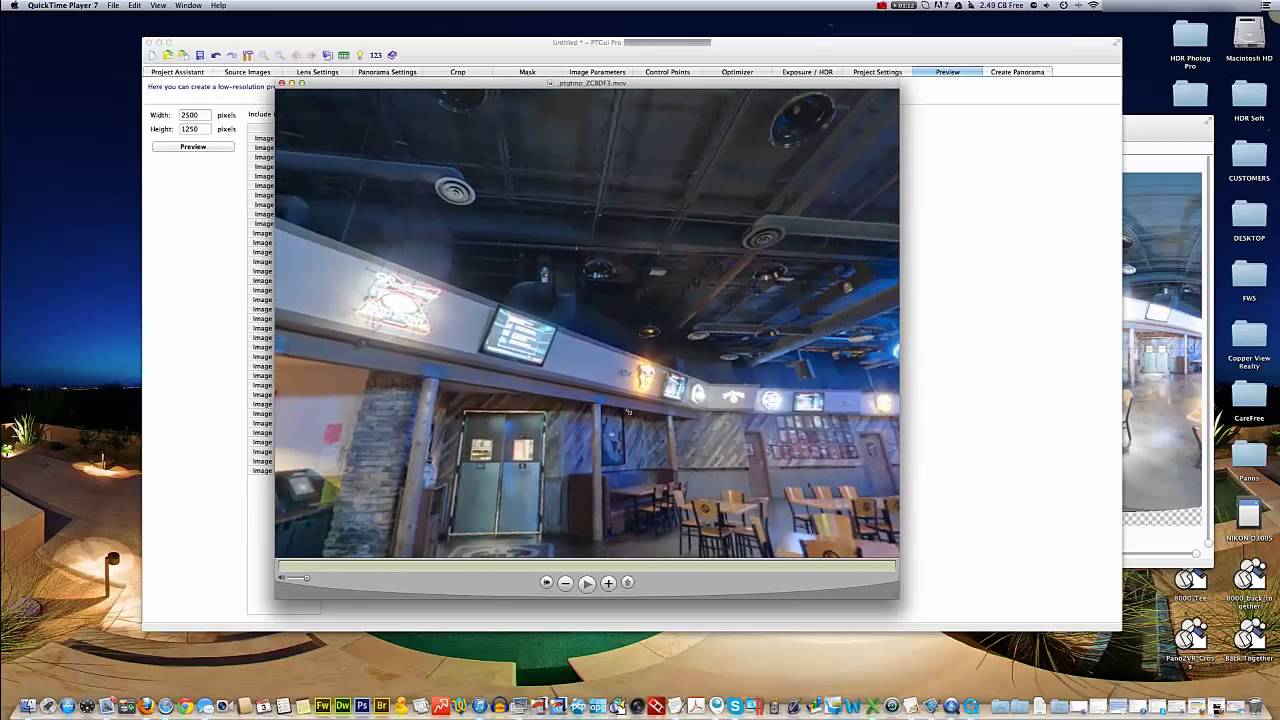Open the QuickTime Player 7 application menu
The image size is (1280, 720).
[63, 6]
